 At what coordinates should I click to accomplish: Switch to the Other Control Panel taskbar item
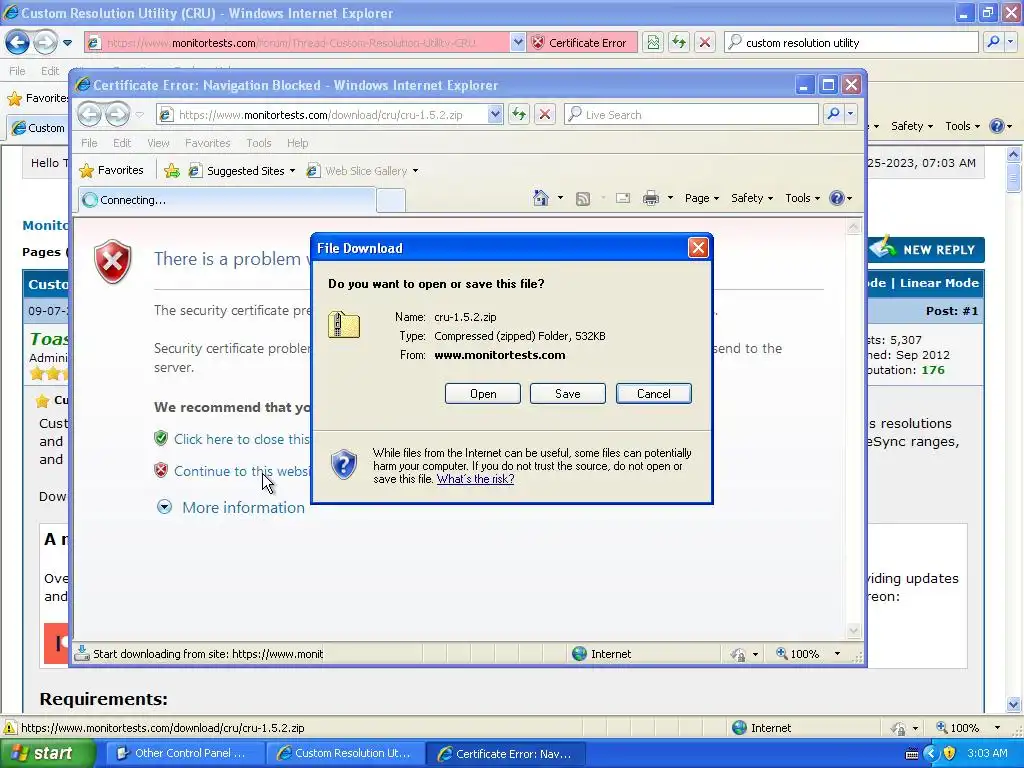pos(185,753)
